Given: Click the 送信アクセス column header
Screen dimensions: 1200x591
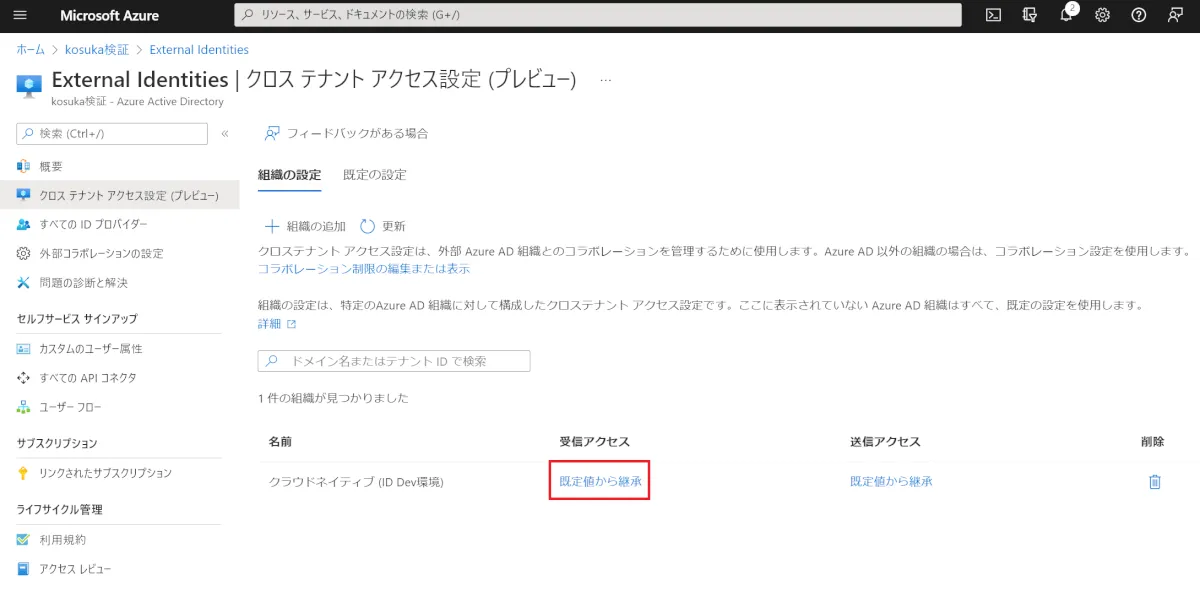Looking at the screenshot, I should (885, 441).
